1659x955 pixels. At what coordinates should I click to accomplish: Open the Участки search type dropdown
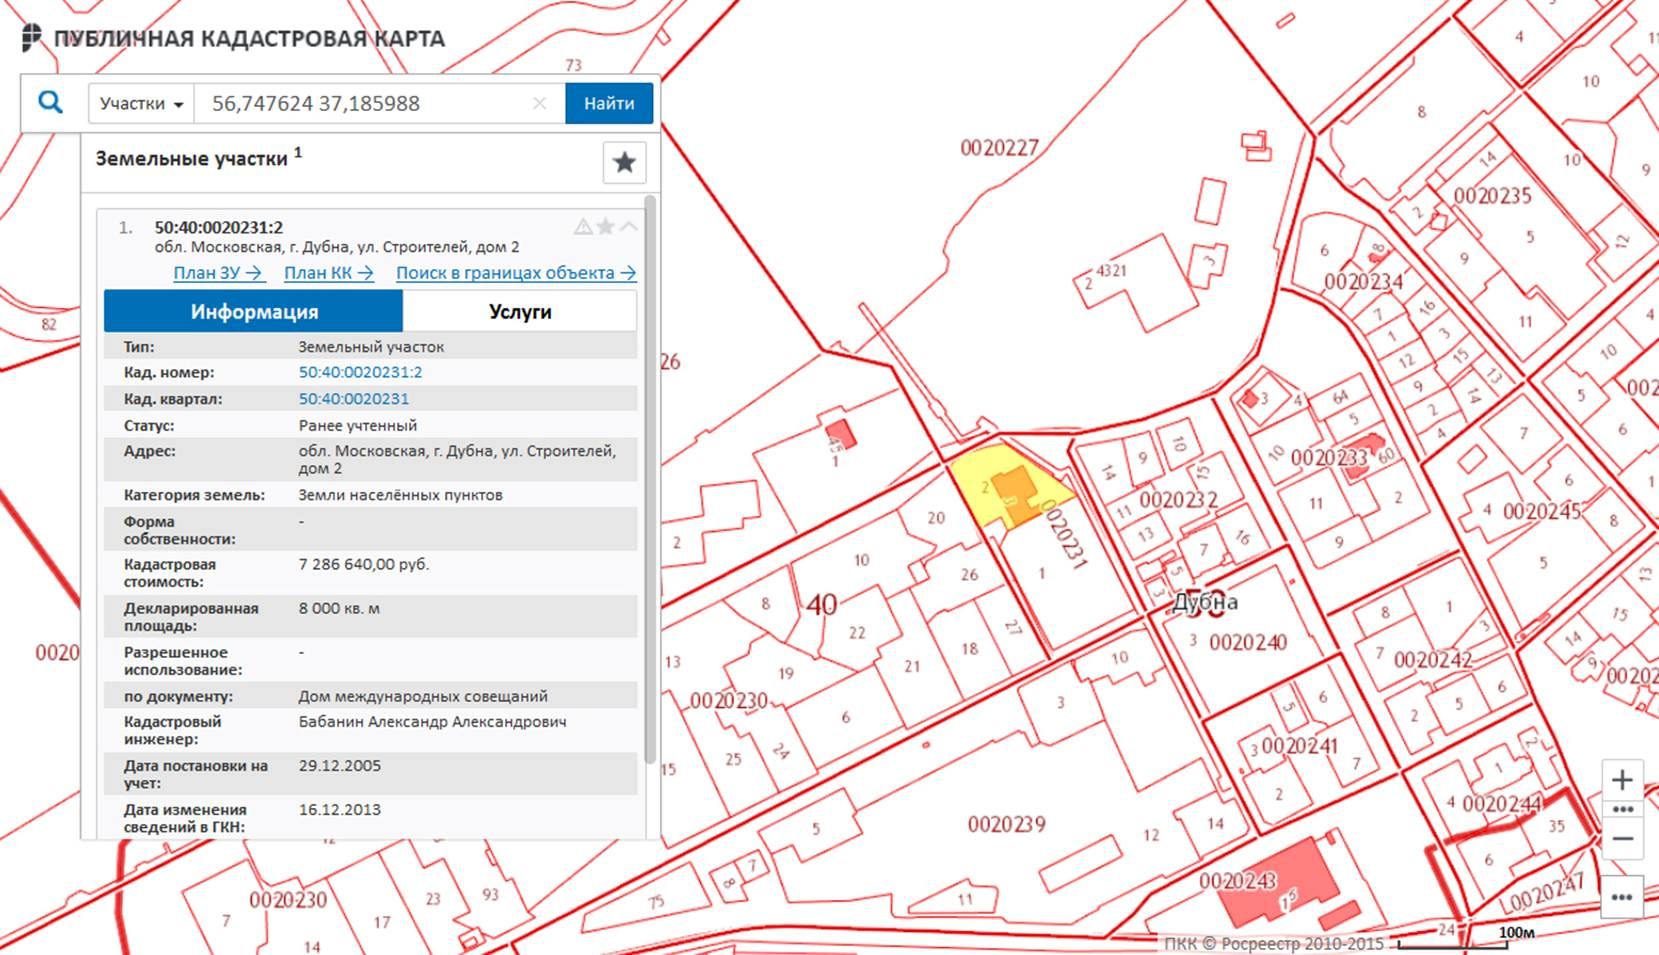coord(141,104)
